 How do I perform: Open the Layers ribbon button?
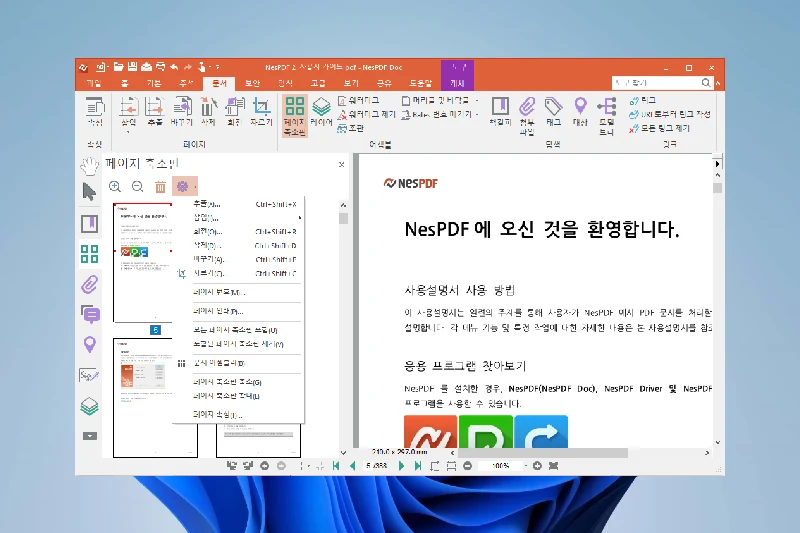tap(321, 111)
